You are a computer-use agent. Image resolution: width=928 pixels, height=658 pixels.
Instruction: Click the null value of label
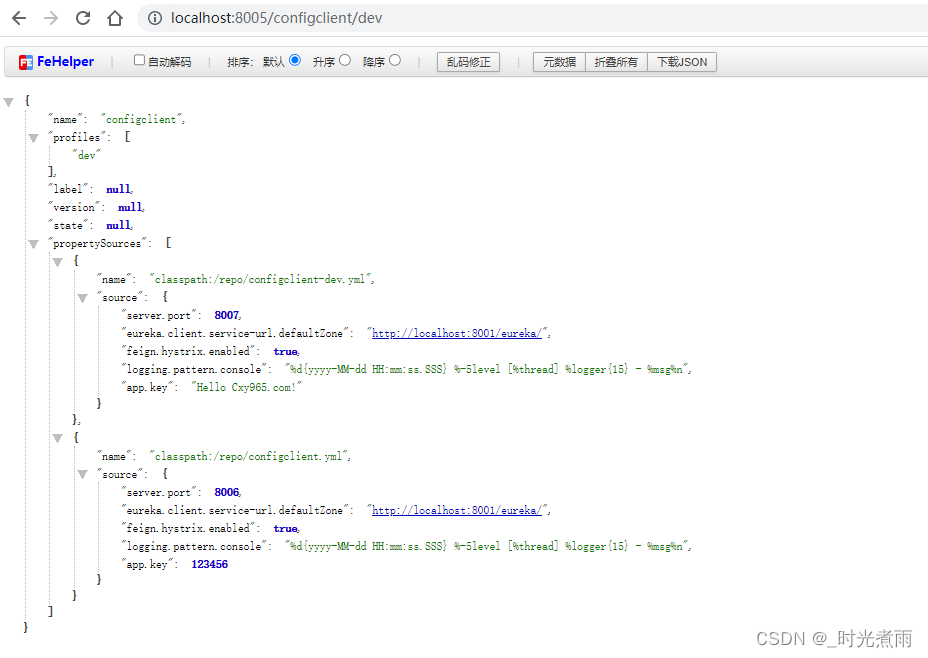coord(118,189)
